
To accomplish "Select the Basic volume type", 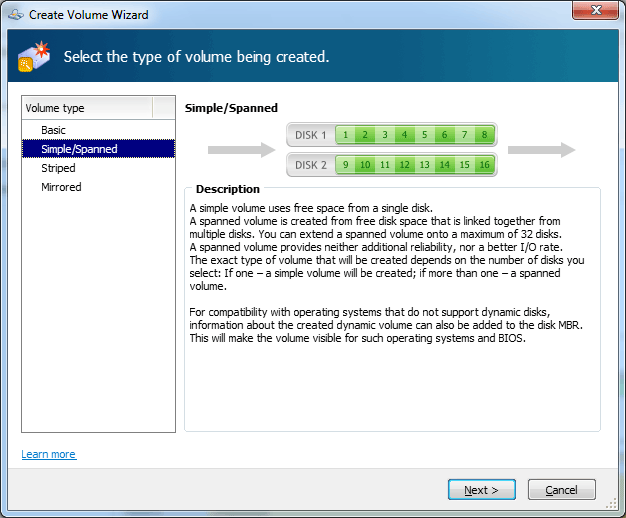I will pyautogui.click(x=99, y=130).
